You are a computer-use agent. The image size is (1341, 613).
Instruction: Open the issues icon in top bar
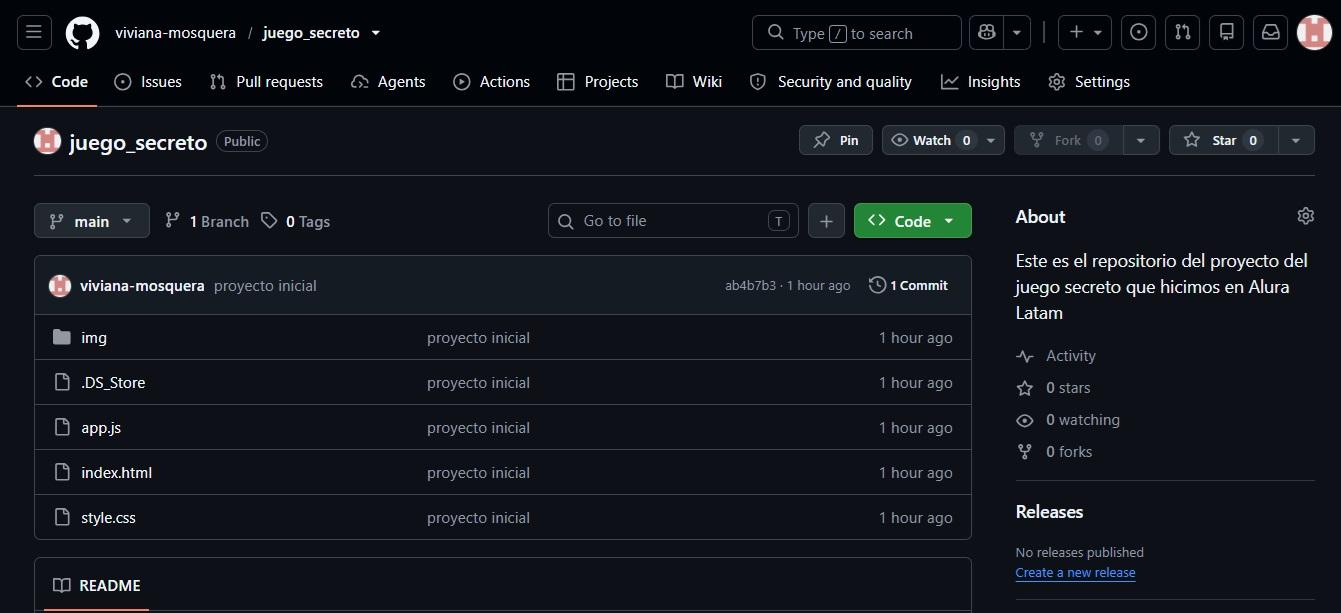(1138, 32)
